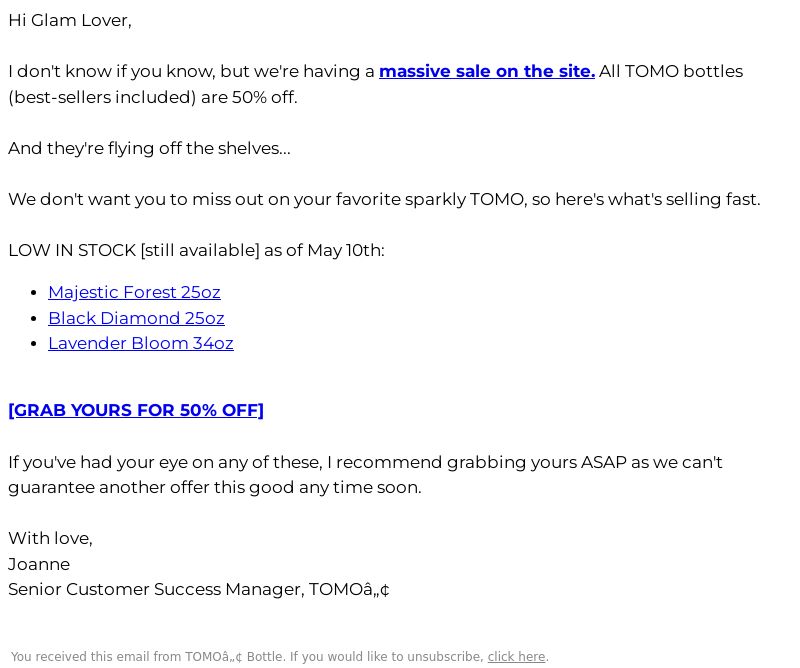This screenshot has height=668, width=800.
Task: Click the GRAB YOURS FOR 50% OFF link
Action: 136,410
